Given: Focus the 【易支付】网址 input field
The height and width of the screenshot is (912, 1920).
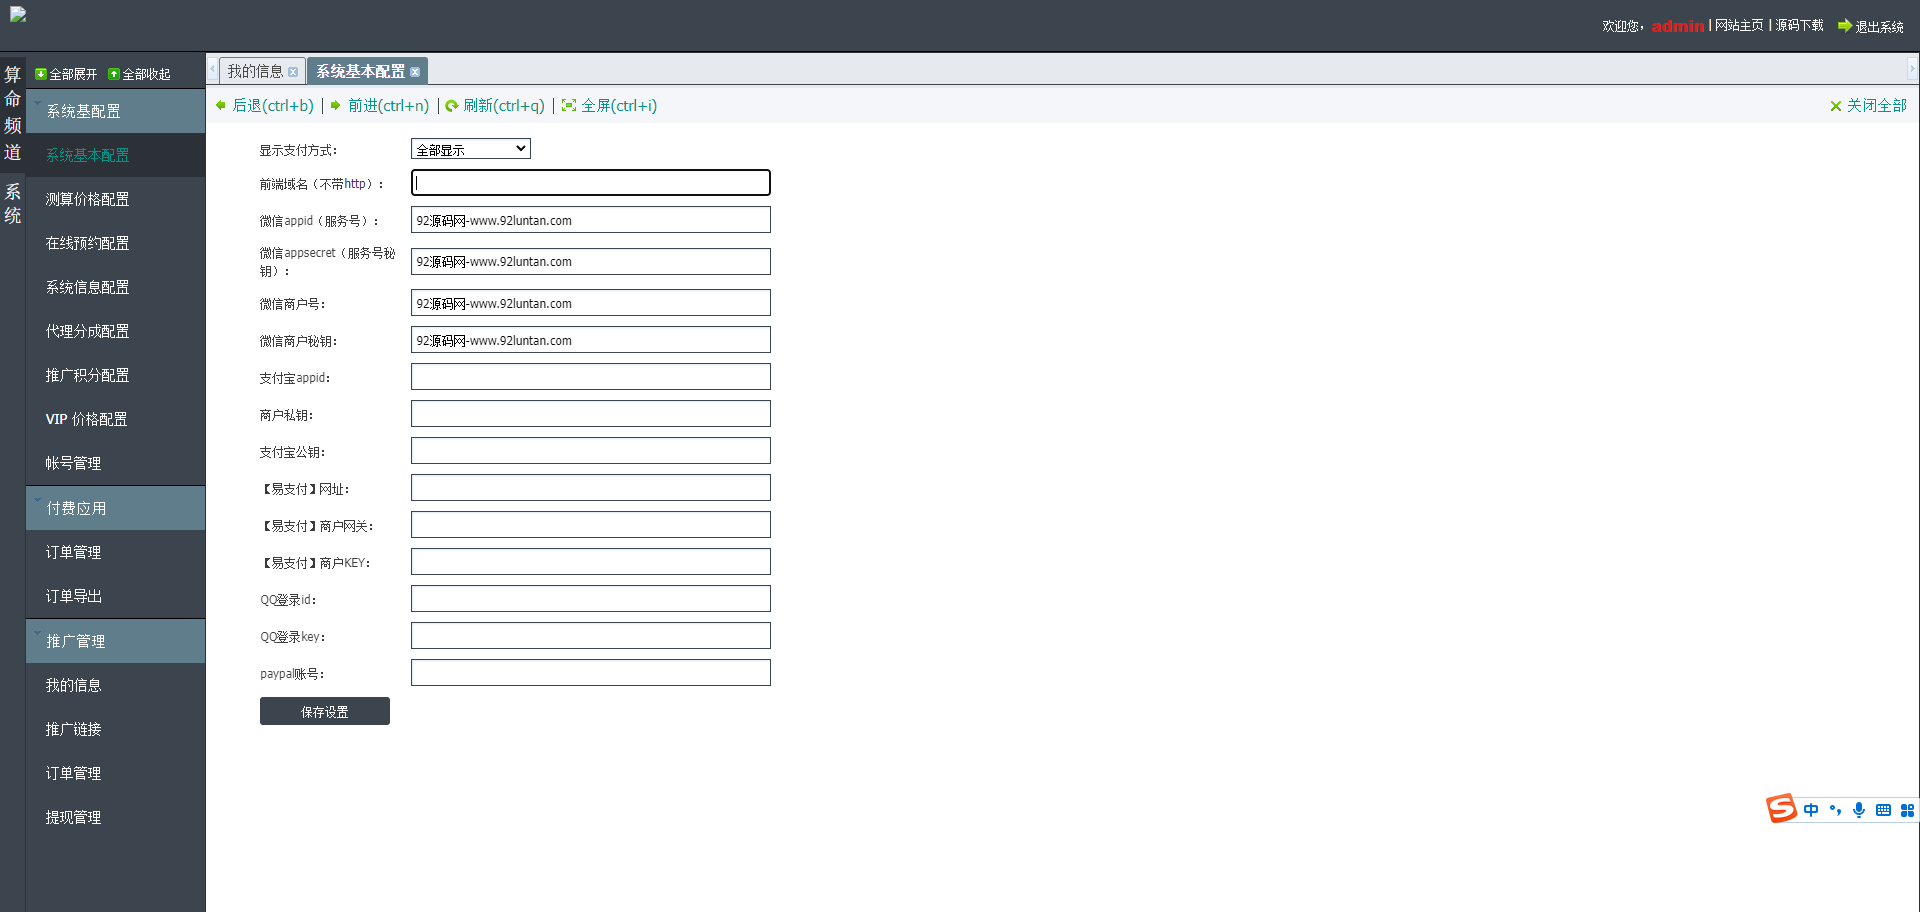Looking at the screenshot, I should (591, 488).
